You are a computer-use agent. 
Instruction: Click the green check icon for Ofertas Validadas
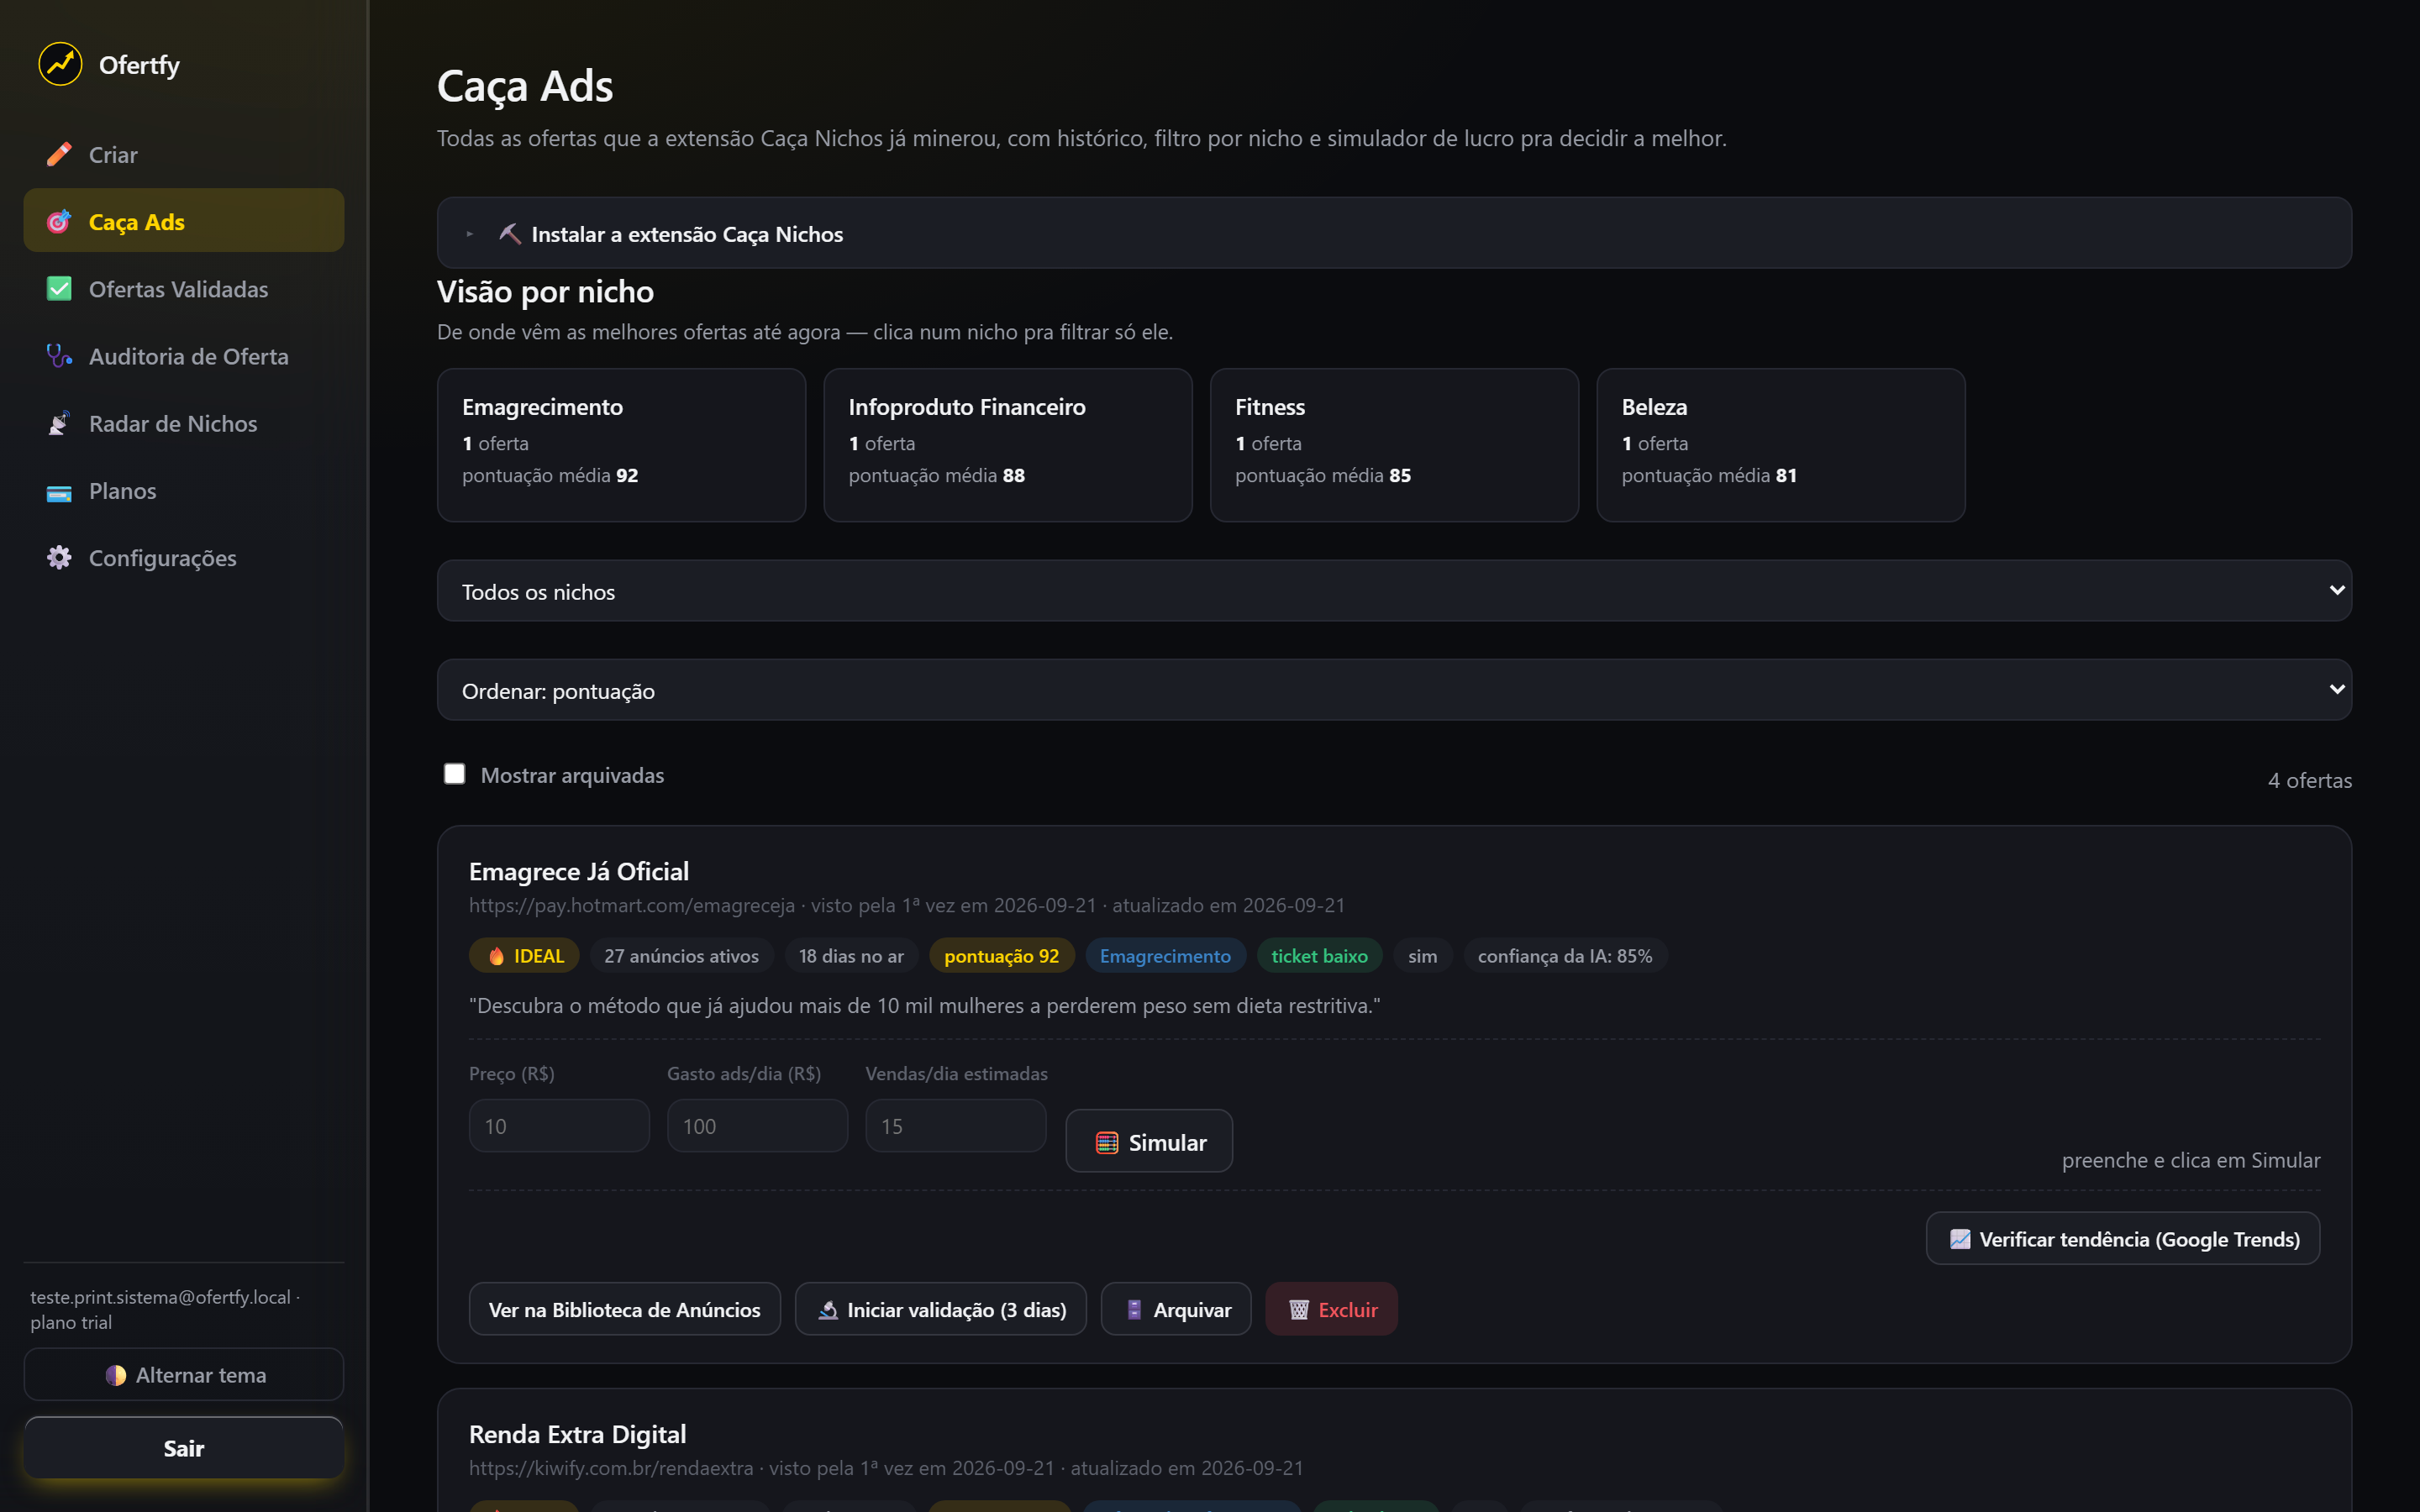pos(59,288)
